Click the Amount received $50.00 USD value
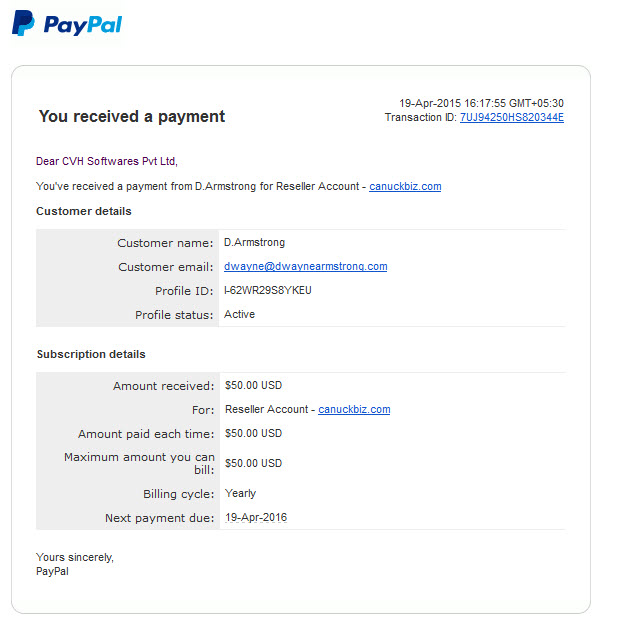The image size is (622, 617). (x=253, y=385)
